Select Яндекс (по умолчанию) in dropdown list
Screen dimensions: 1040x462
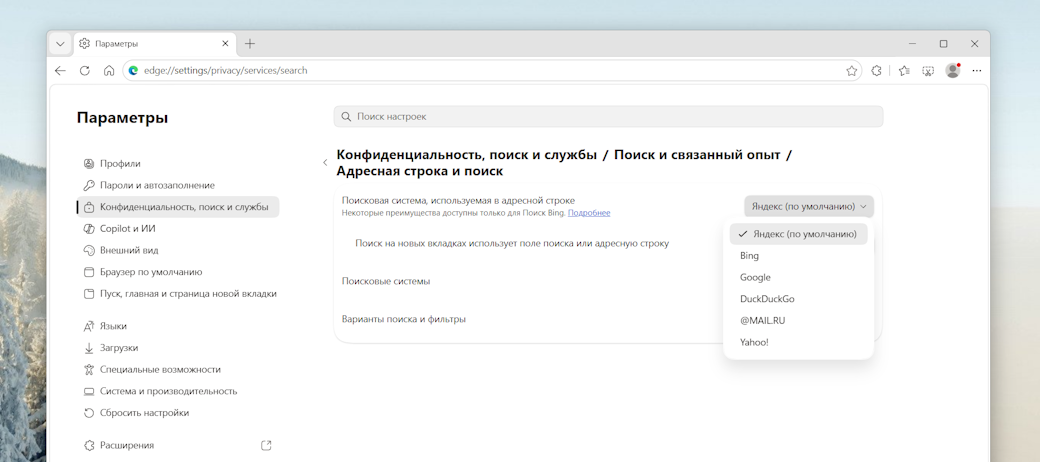799,234
